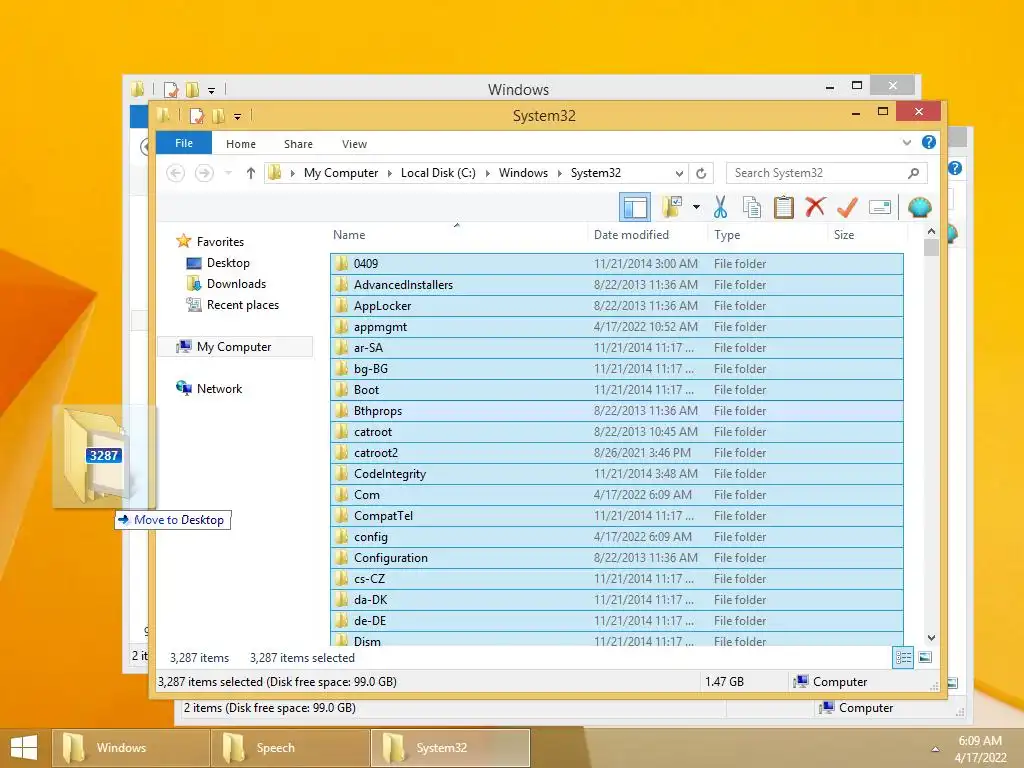
Task: Select the CompatTel folder
Action: [616, 516]
